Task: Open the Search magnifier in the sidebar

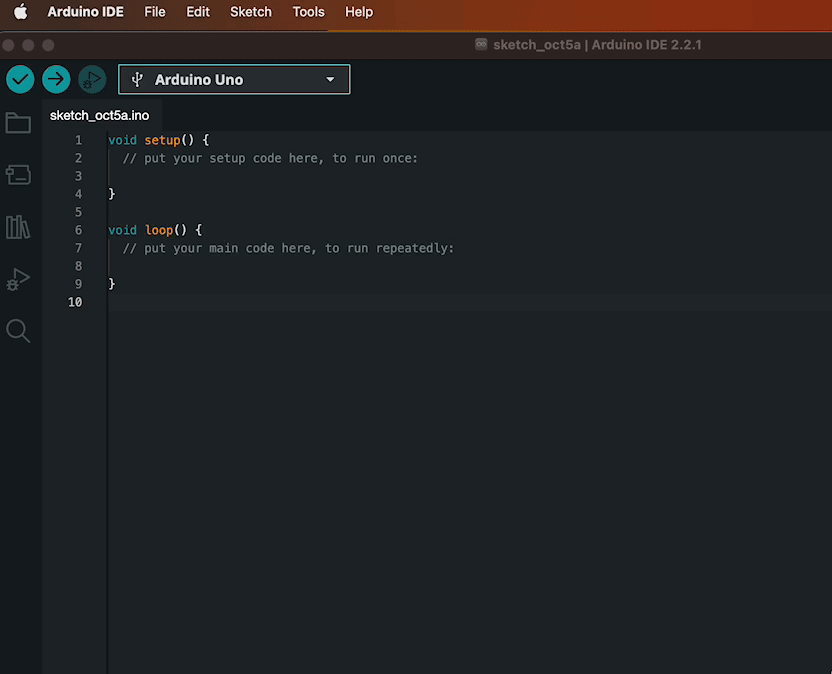Action: [x=18, y=331]
